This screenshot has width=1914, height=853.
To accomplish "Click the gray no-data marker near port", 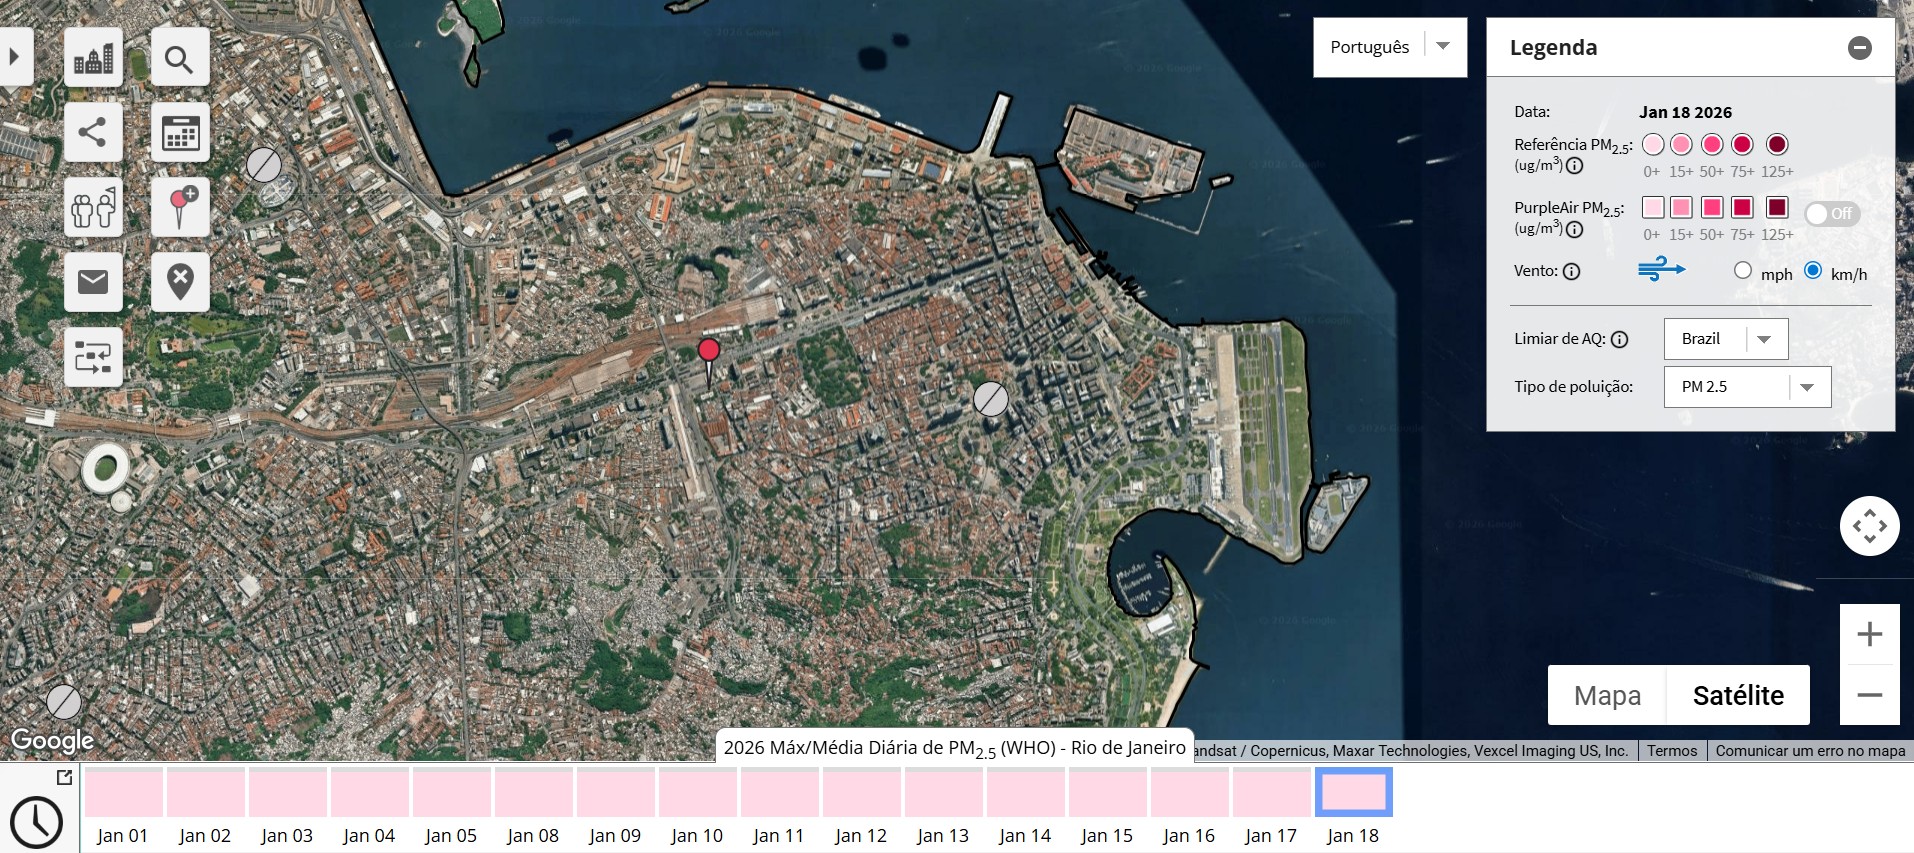I will (264, 165).
